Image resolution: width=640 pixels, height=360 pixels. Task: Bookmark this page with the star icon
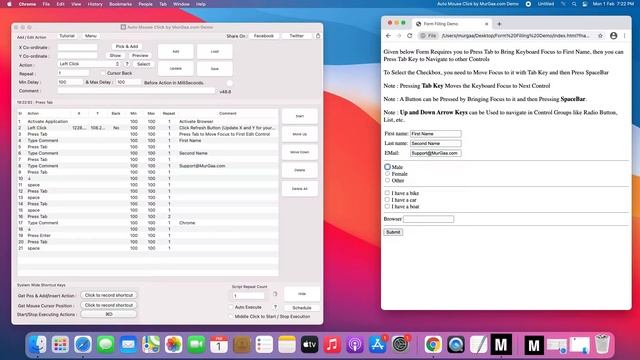[600, 36]
